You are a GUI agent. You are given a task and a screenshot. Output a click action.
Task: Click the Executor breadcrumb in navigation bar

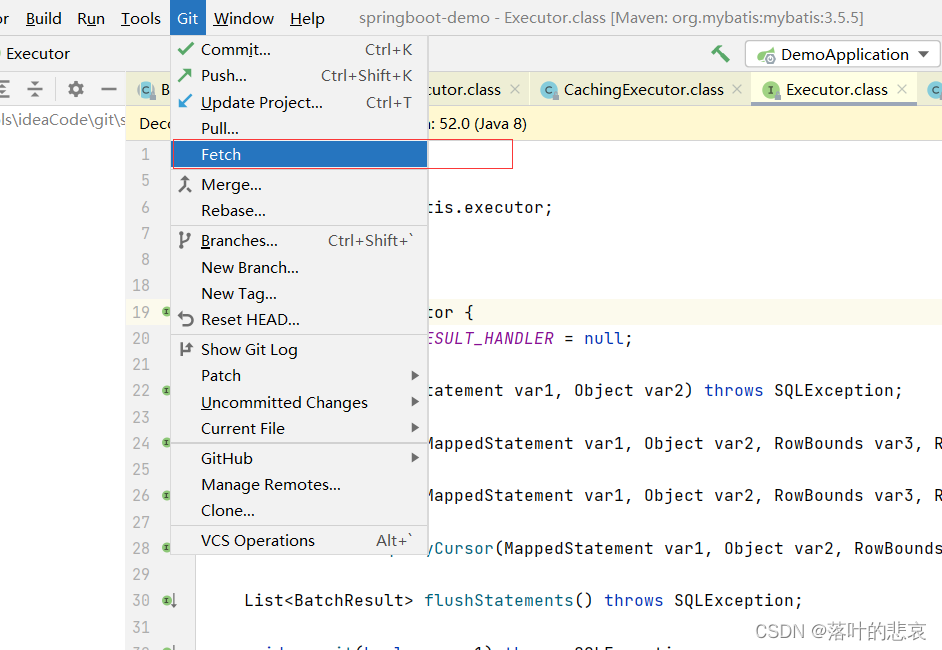click(x=38, y=54)
